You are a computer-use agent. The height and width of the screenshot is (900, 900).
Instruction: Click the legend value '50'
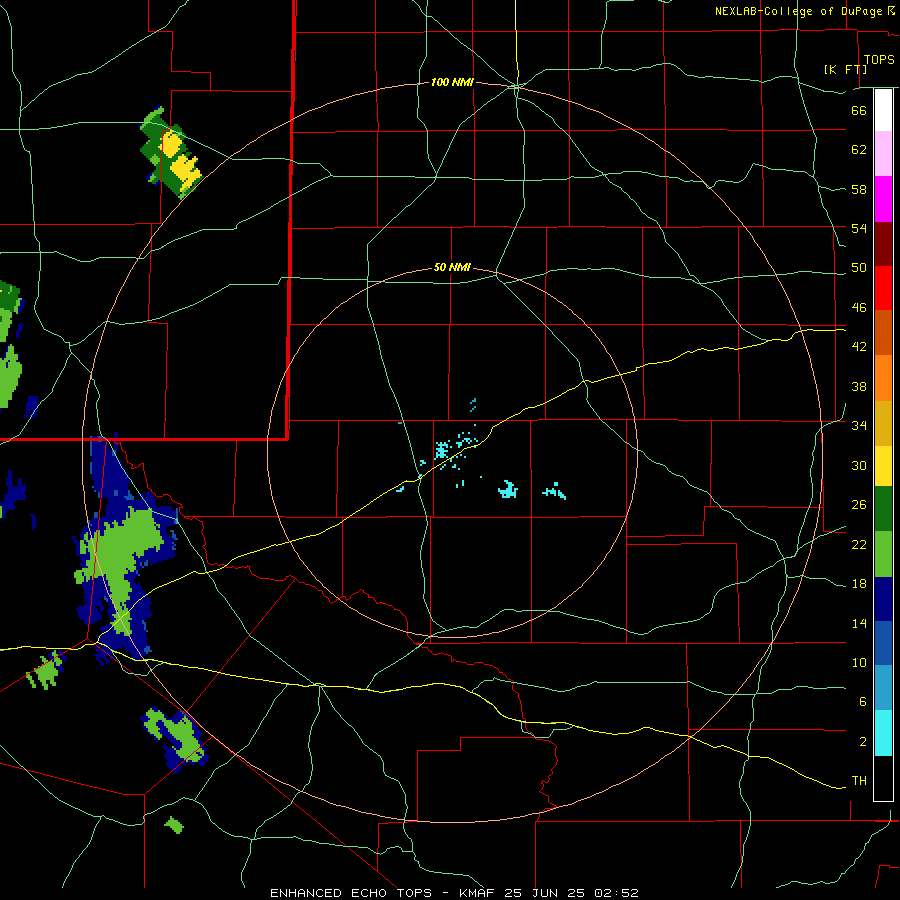(x=859, y=268)
